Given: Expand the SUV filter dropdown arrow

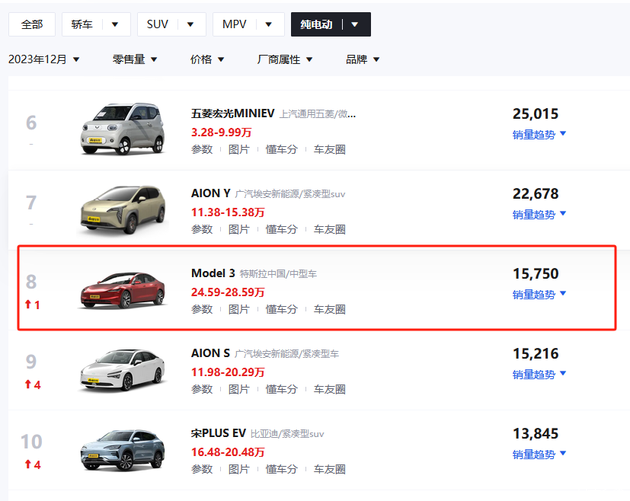Looking at the screenshot, I should [x=190, y=24].
